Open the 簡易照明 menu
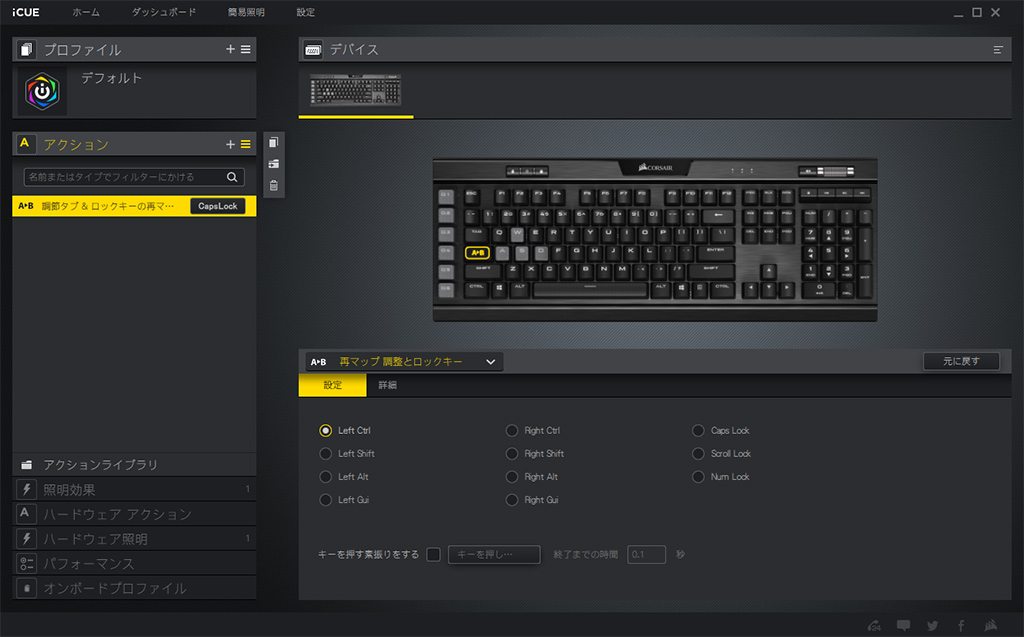Image resolution: width=1024 pixels, height=637 pixels. pos(246,12)
